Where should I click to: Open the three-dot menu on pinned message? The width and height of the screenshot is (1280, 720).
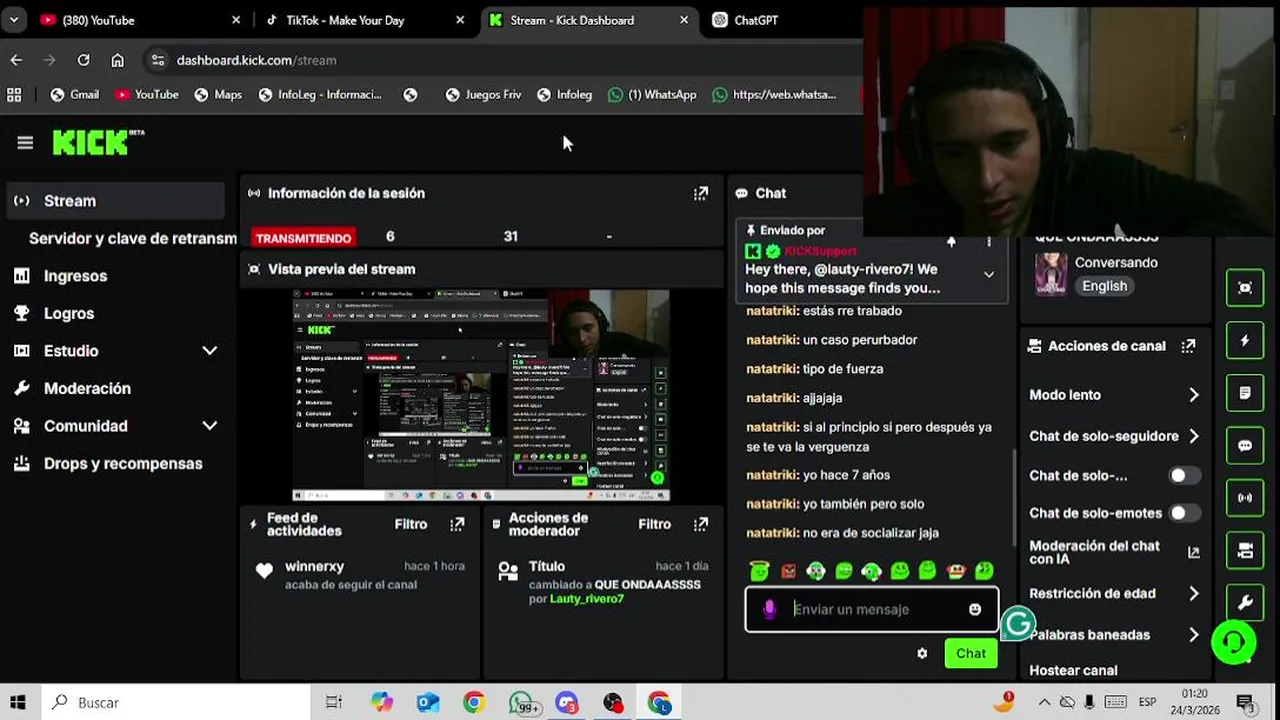click(989, 242)
